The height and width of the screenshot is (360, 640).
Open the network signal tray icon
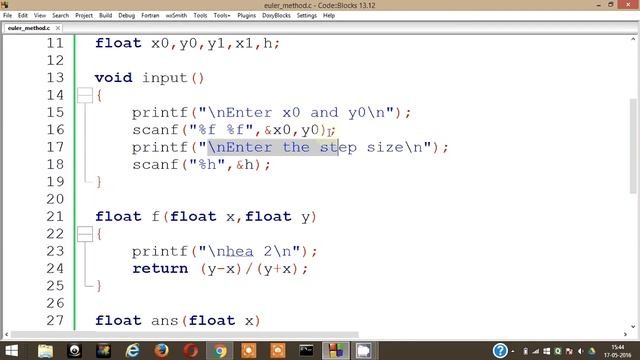pos(536,351)
